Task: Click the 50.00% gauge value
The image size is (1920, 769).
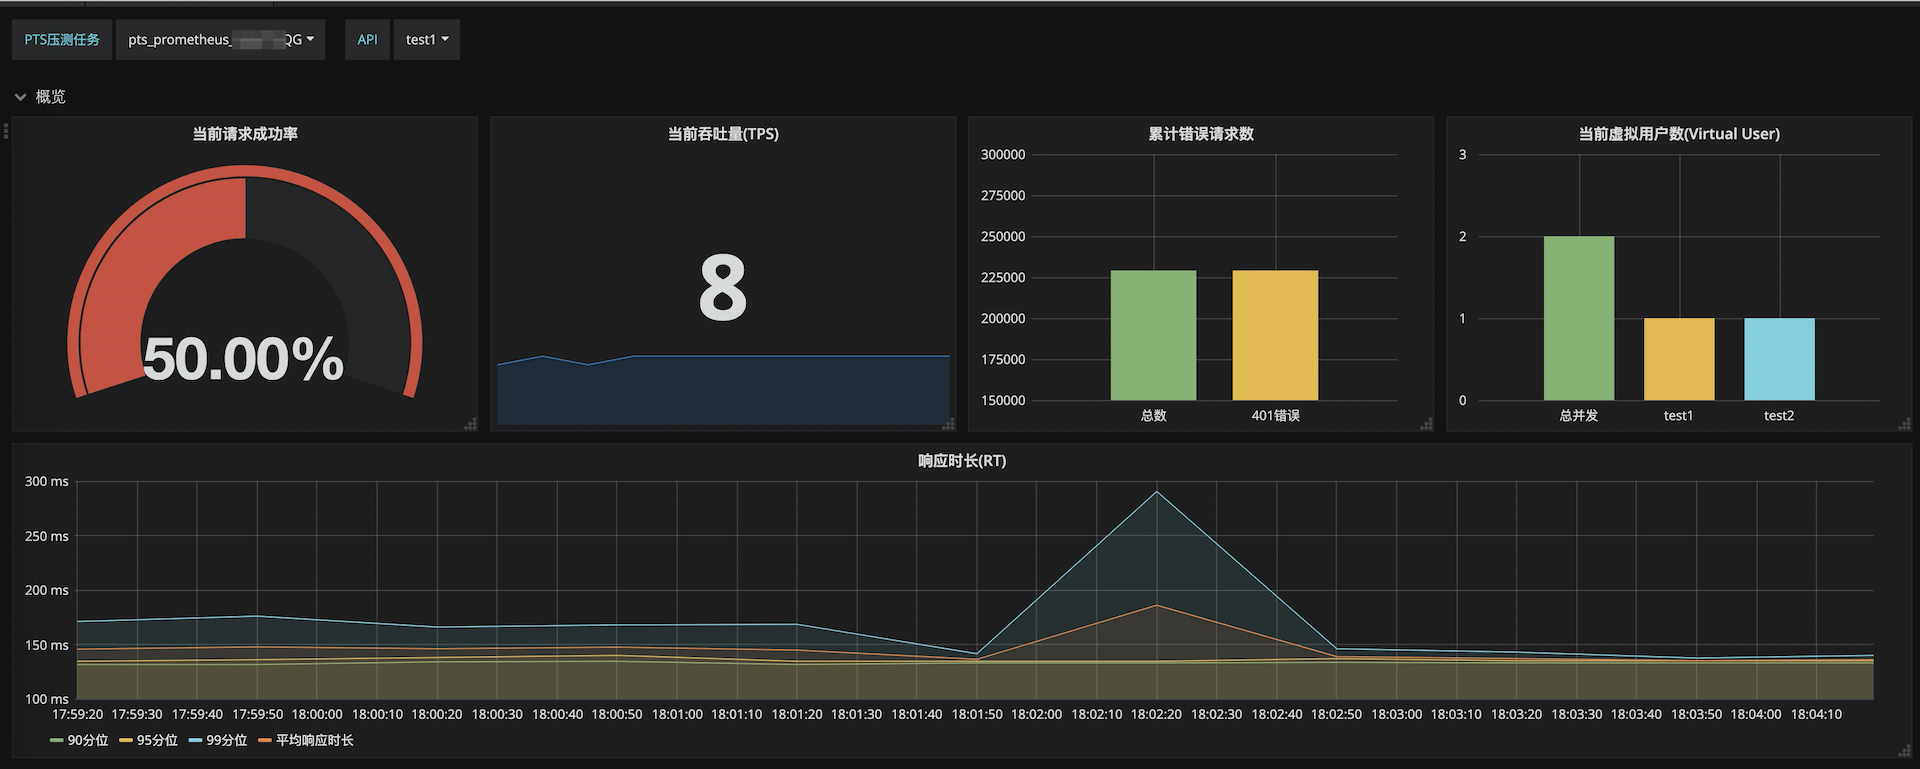Action: [x=243, y=359]
